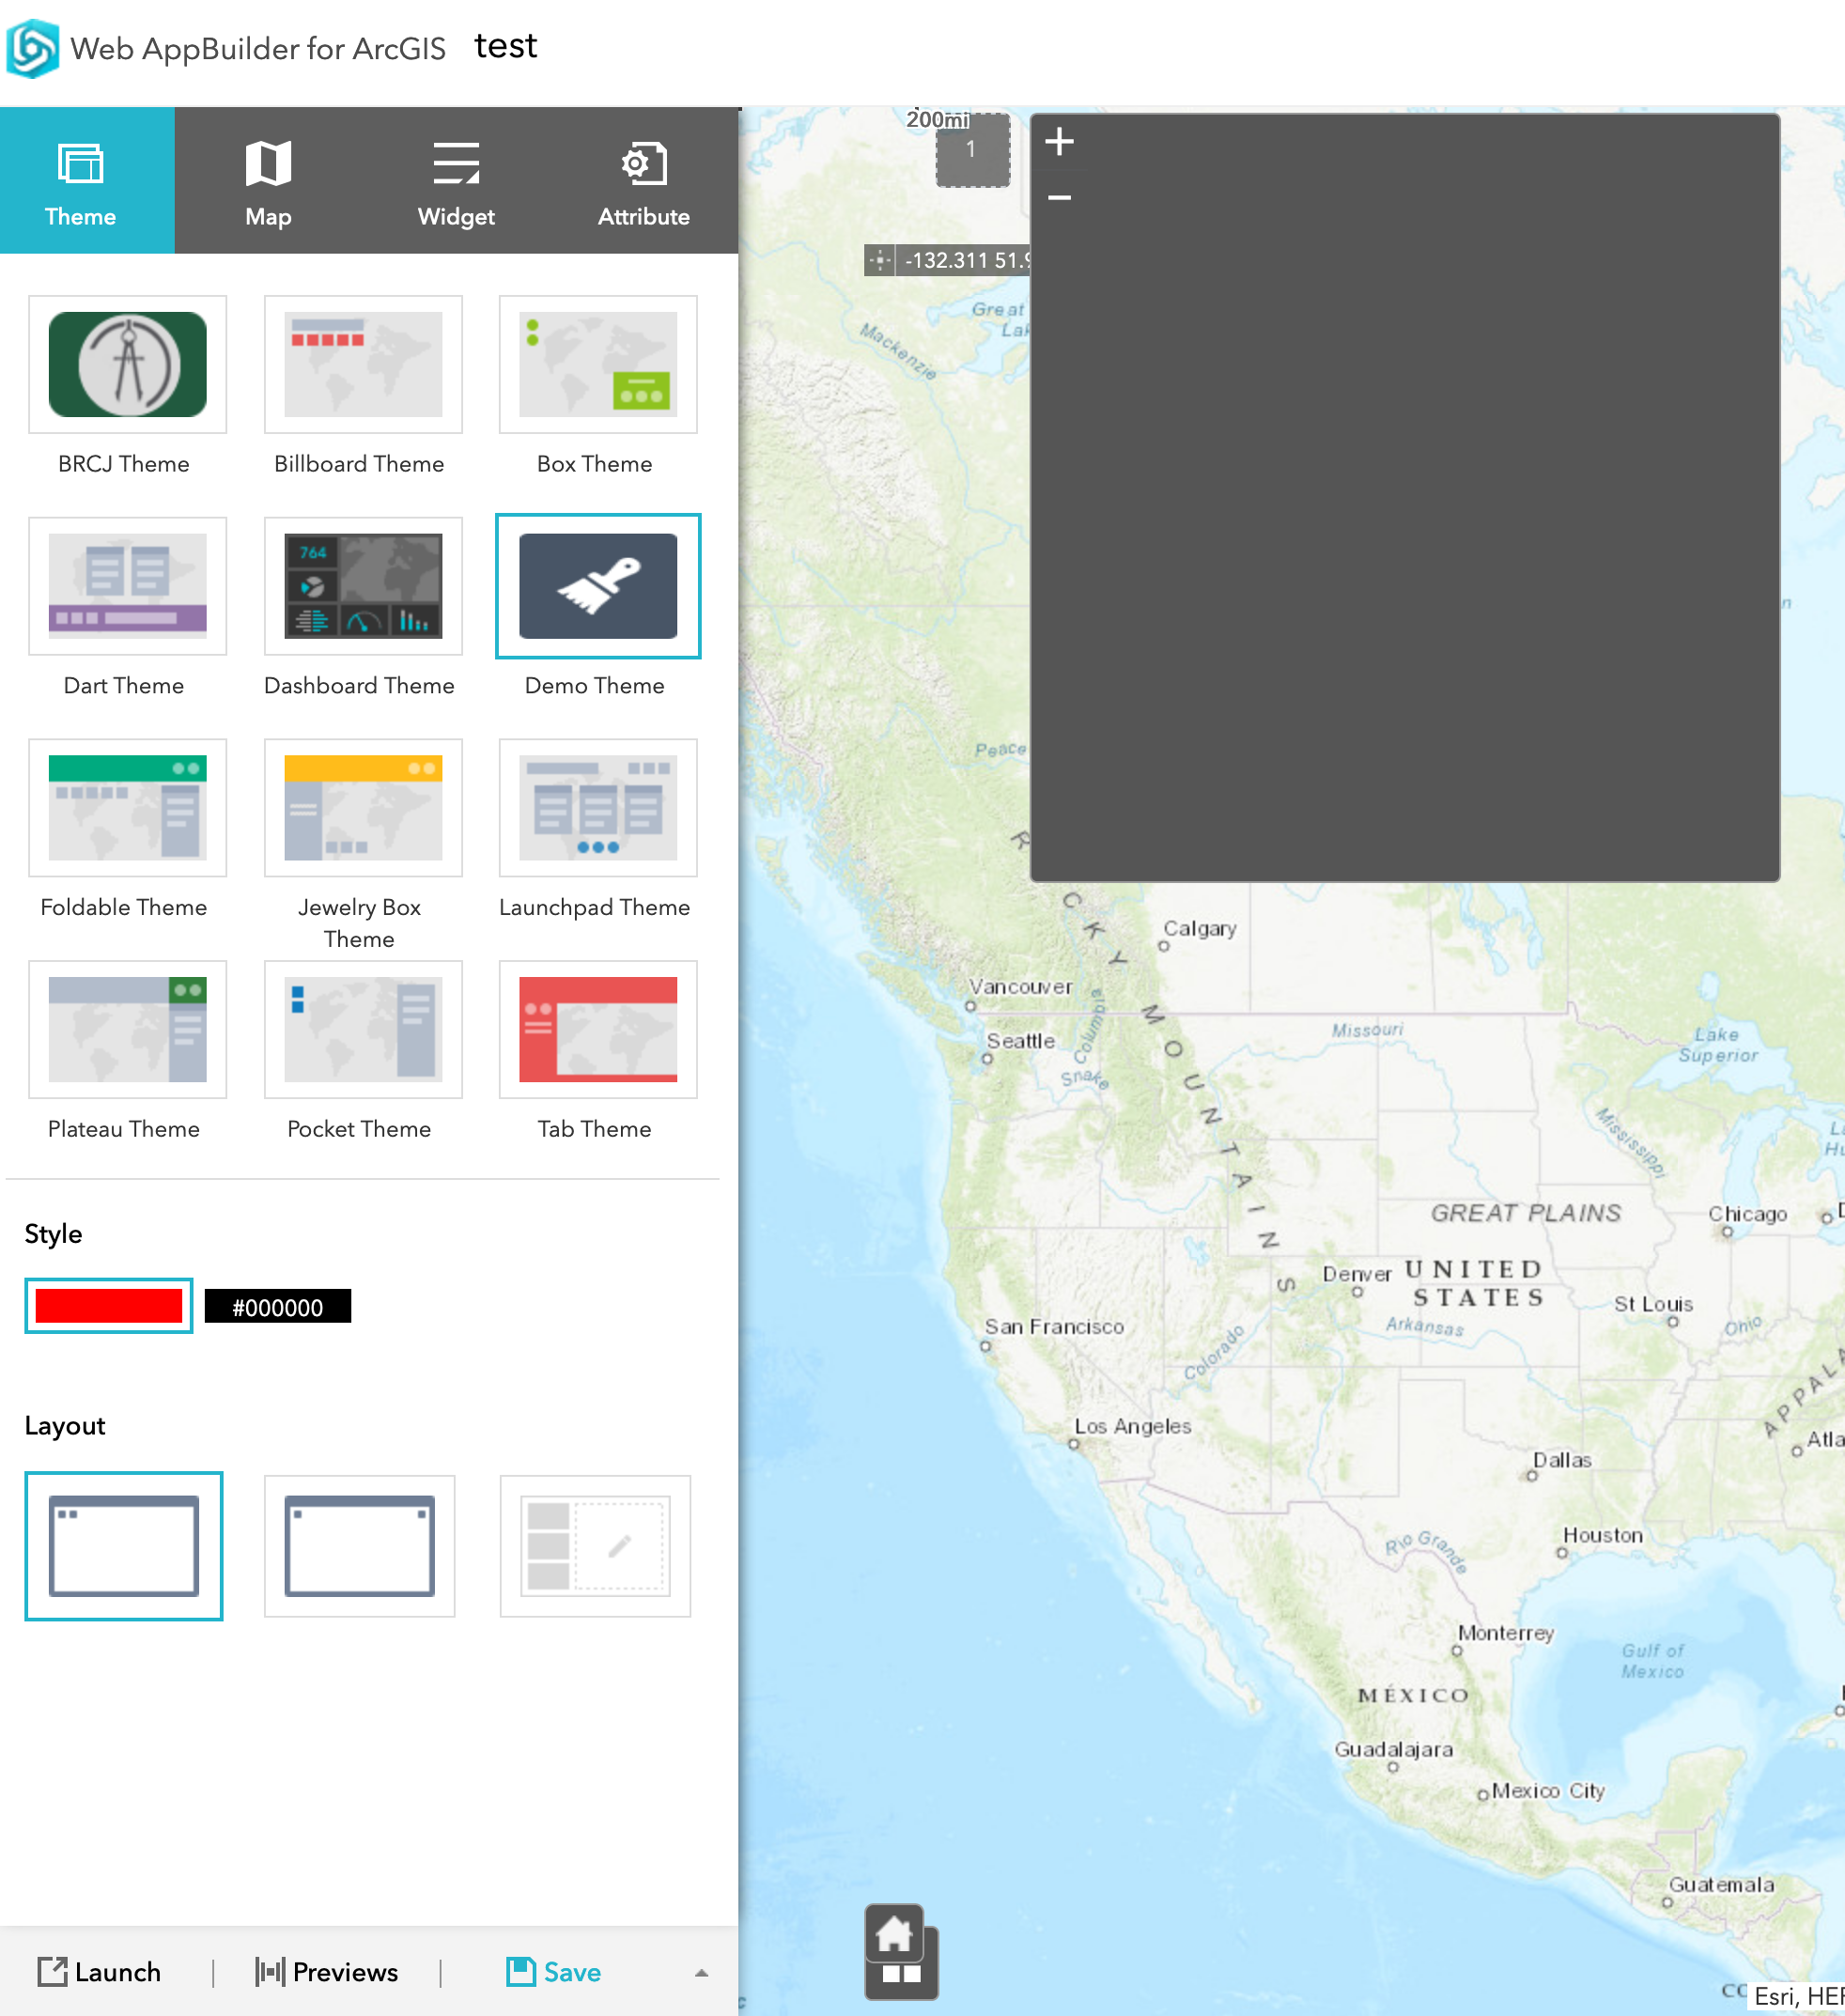Open the Widget tab
Viewport: 1845px width, 2016px height.
(x=456, y=181)
